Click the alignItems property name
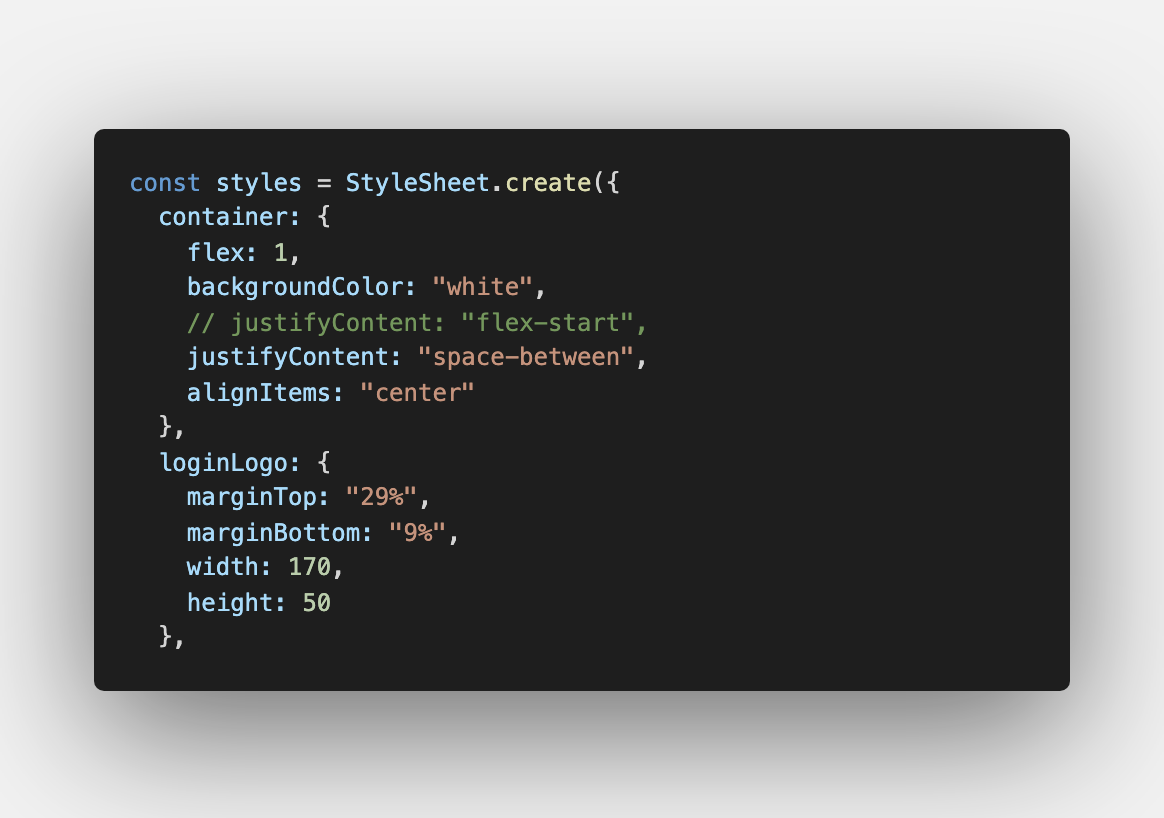The image size is (1164, 818). [258, 393]
